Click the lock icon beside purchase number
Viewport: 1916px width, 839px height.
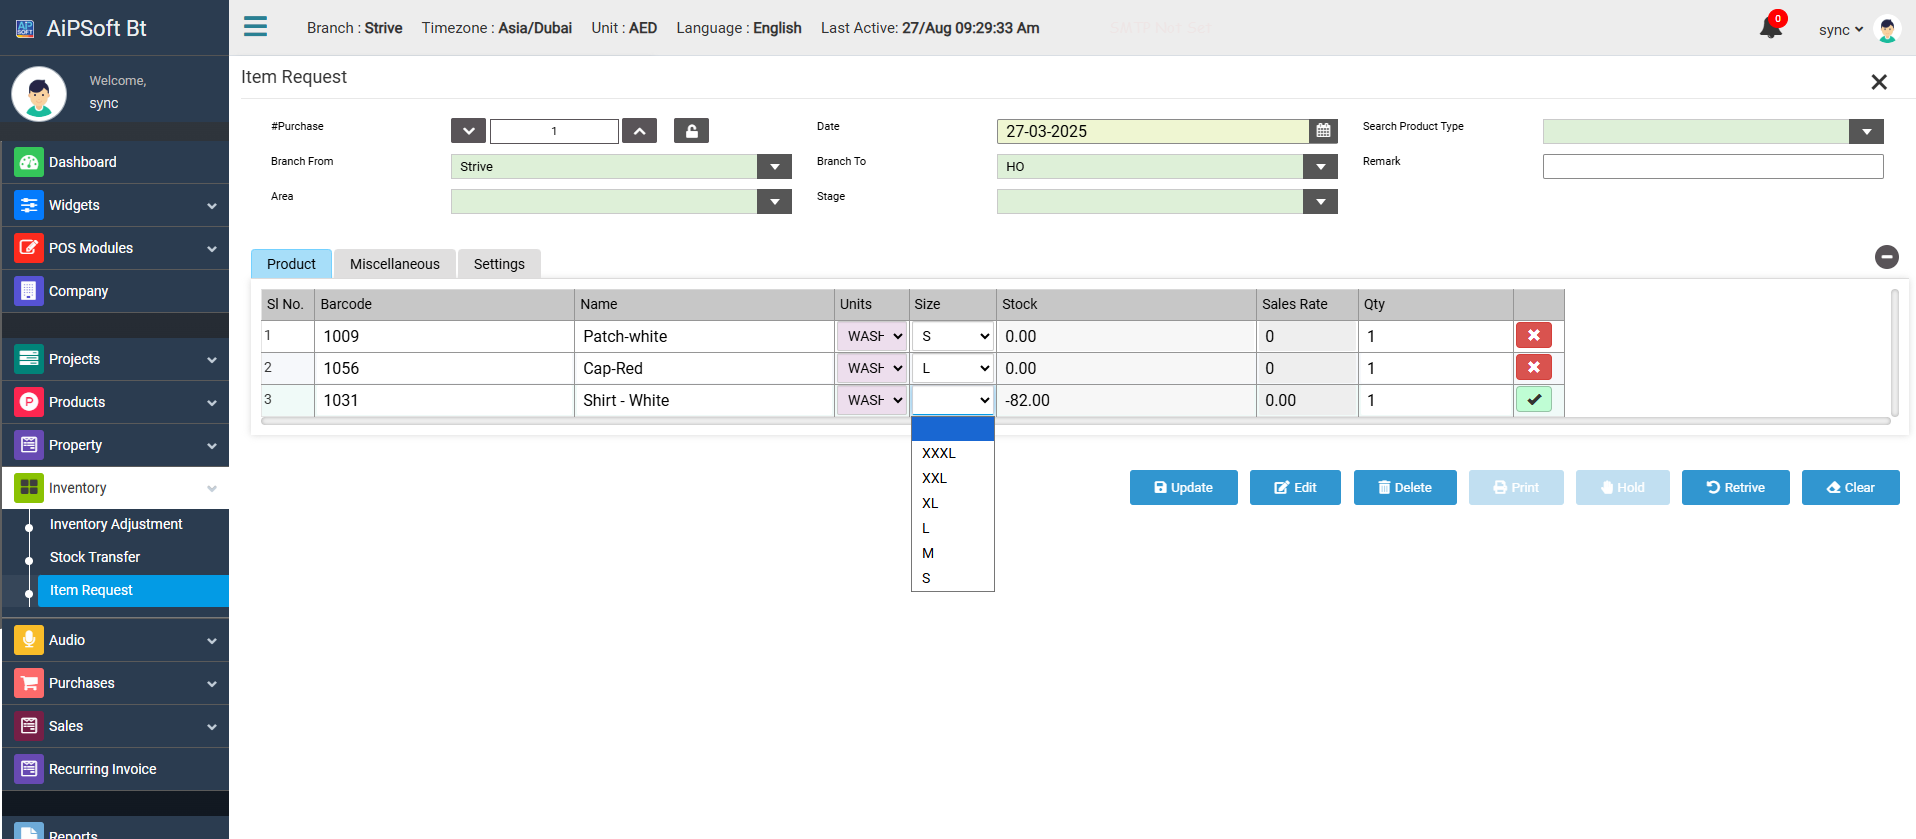tap(691, 131)
